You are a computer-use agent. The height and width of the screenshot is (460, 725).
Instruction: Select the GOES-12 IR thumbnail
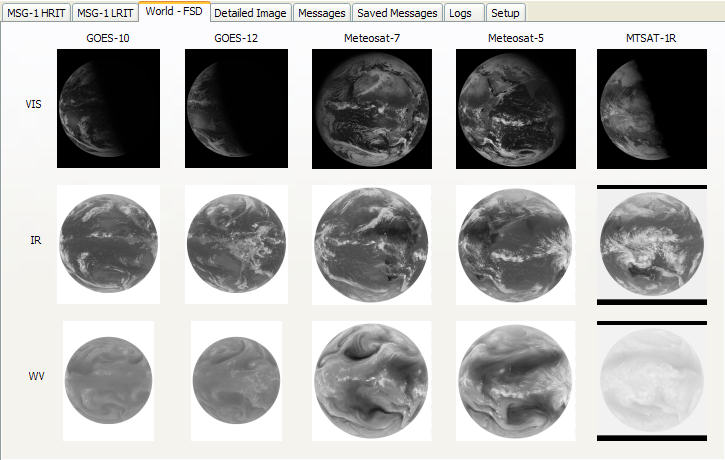[x=236, y=244]
